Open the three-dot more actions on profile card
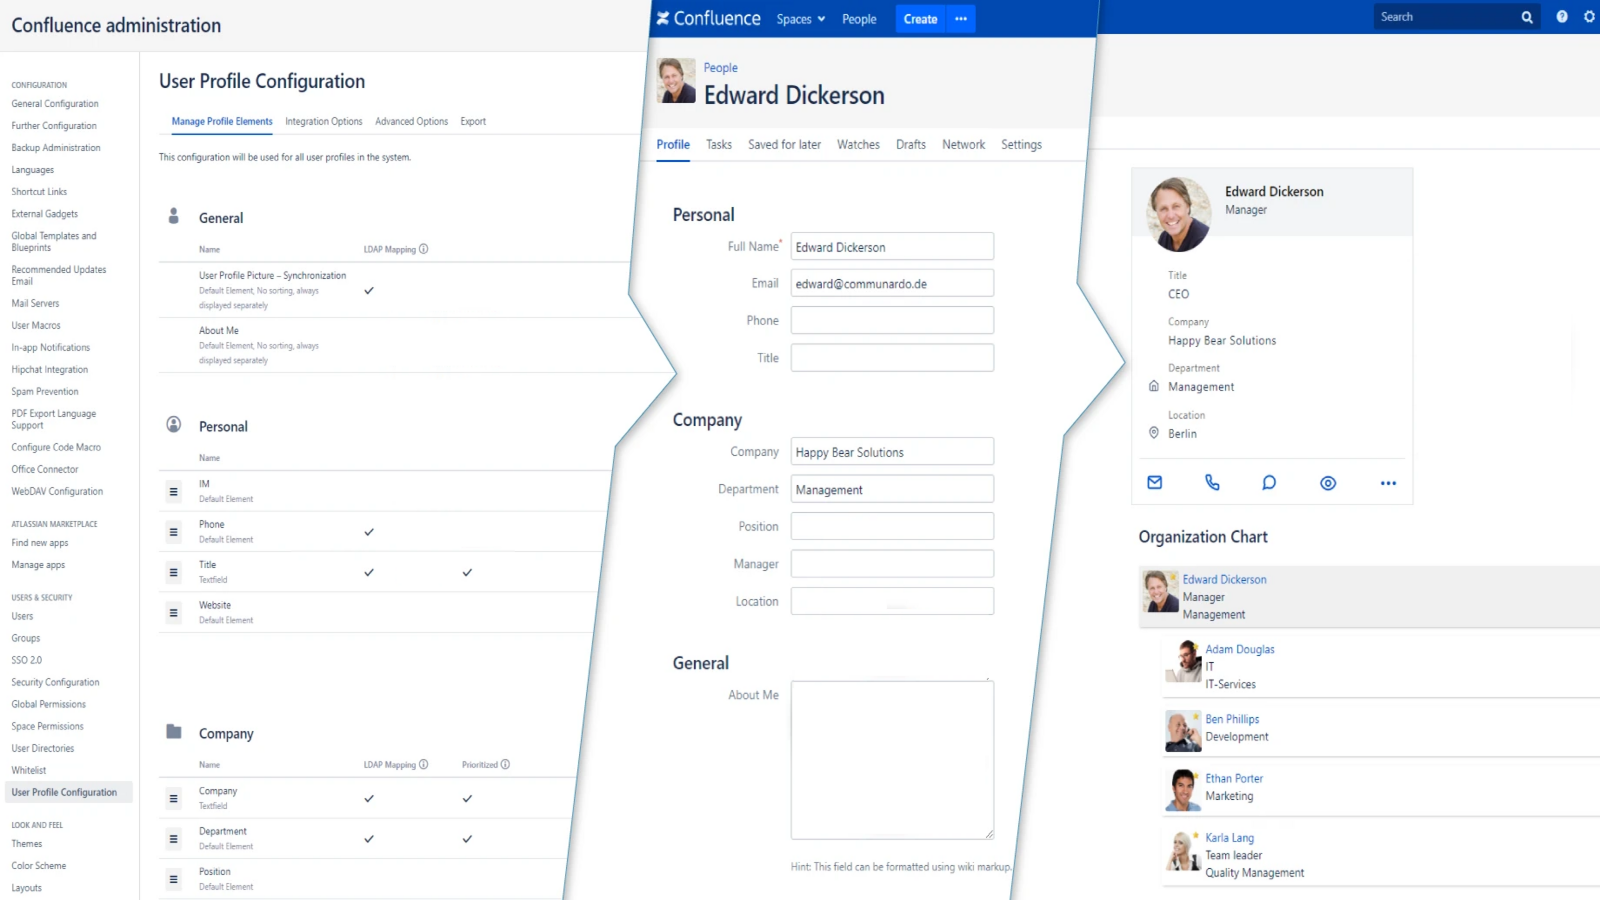 (x=1388, y=483)
